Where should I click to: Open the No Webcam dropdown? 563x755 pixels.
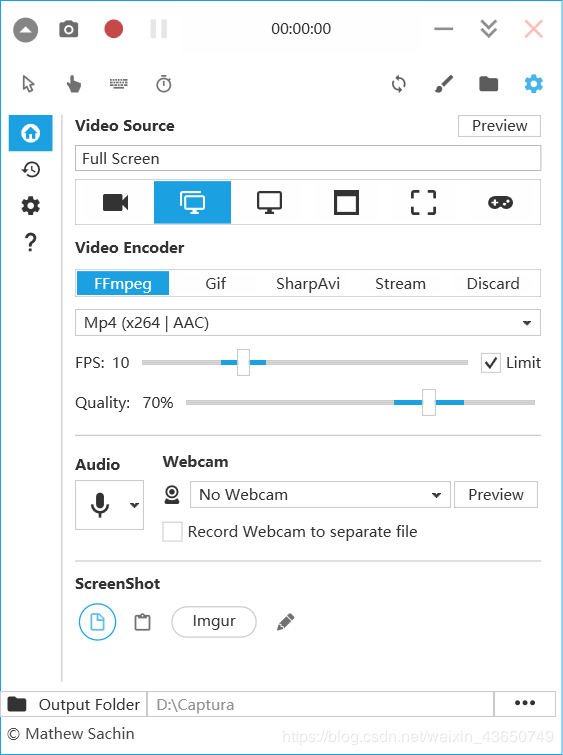[320, 495]
